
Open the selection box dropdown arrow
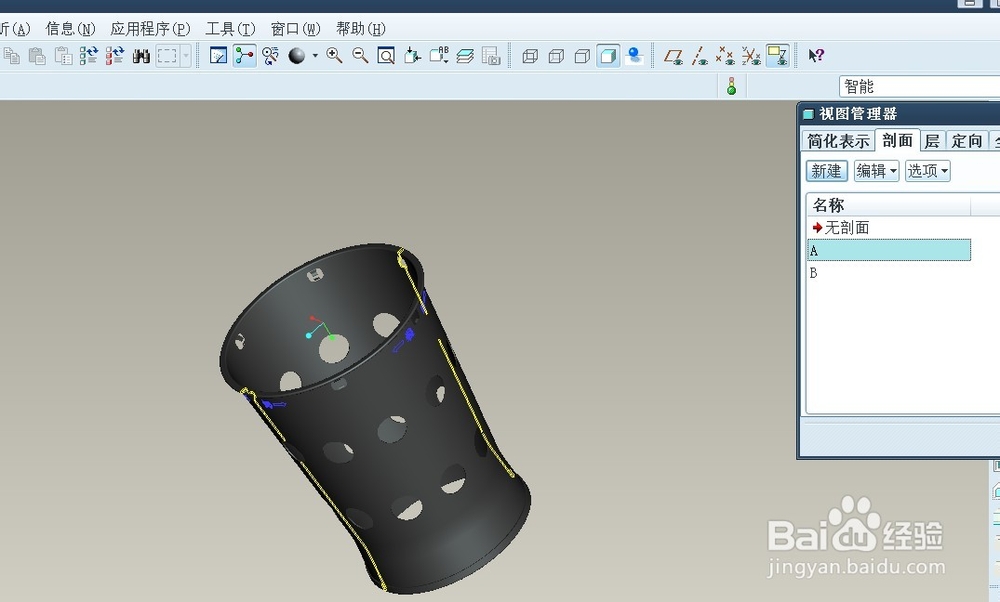click(186, 56)
